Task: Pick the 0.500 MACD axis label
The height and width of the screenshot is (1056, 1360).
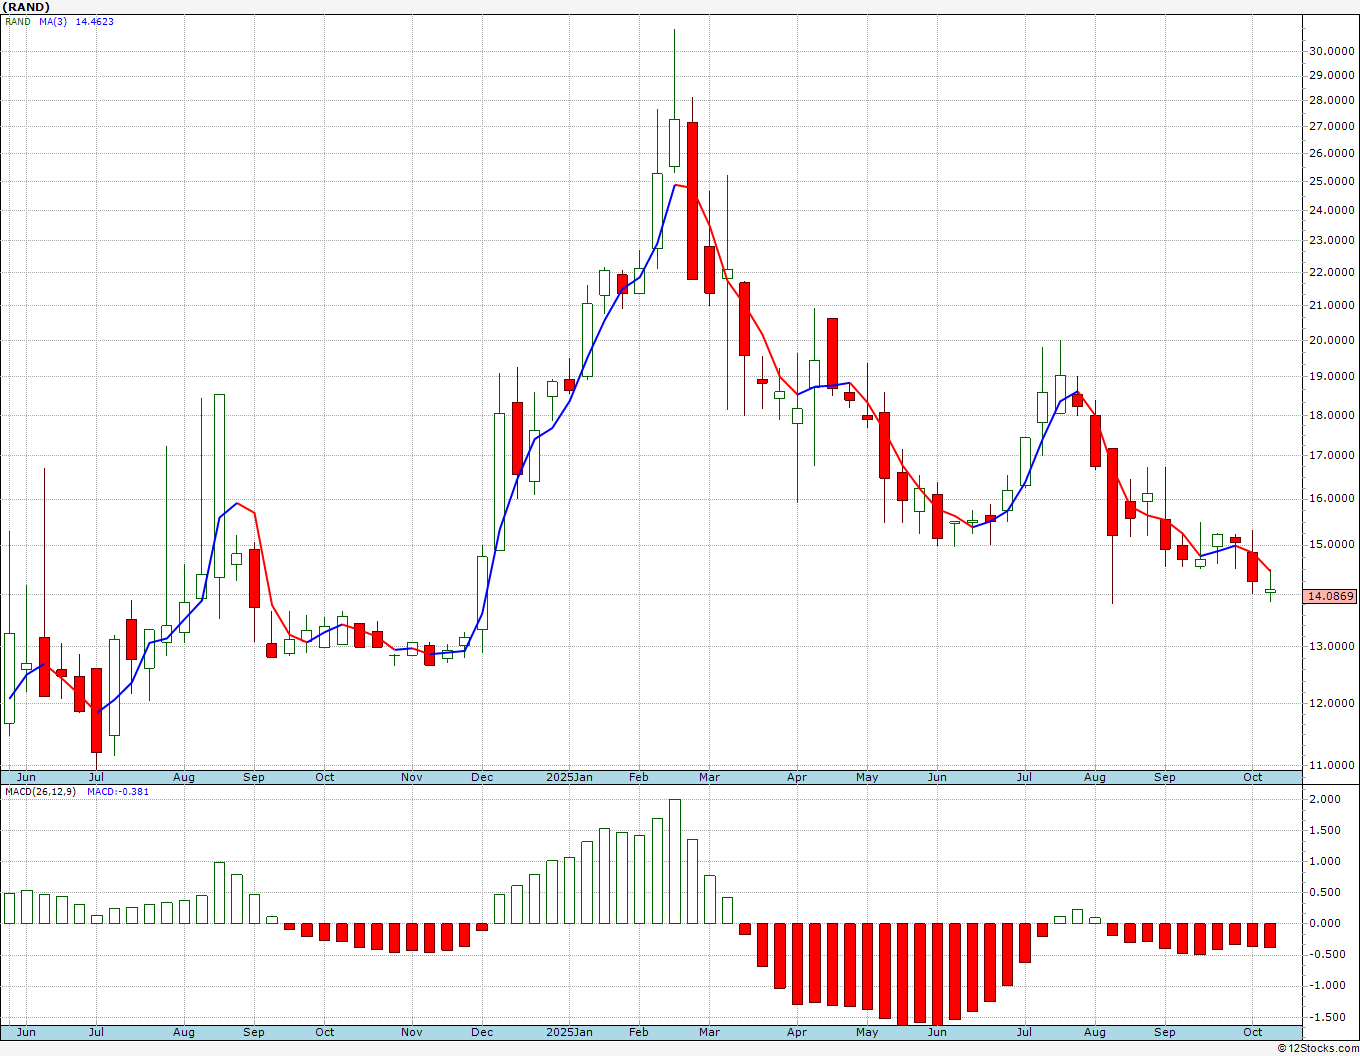Action: (1325, 892)
